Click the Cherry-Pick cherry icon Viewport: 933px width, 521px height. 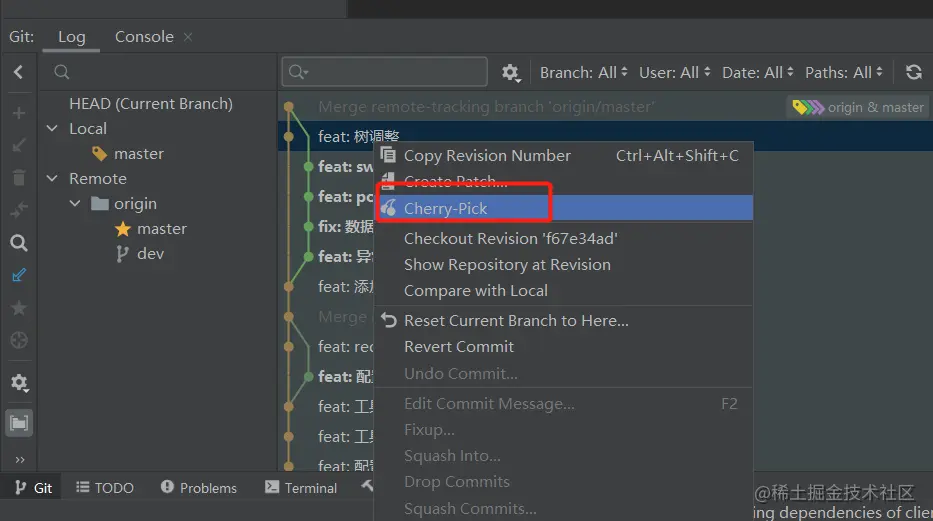point(389,208)
